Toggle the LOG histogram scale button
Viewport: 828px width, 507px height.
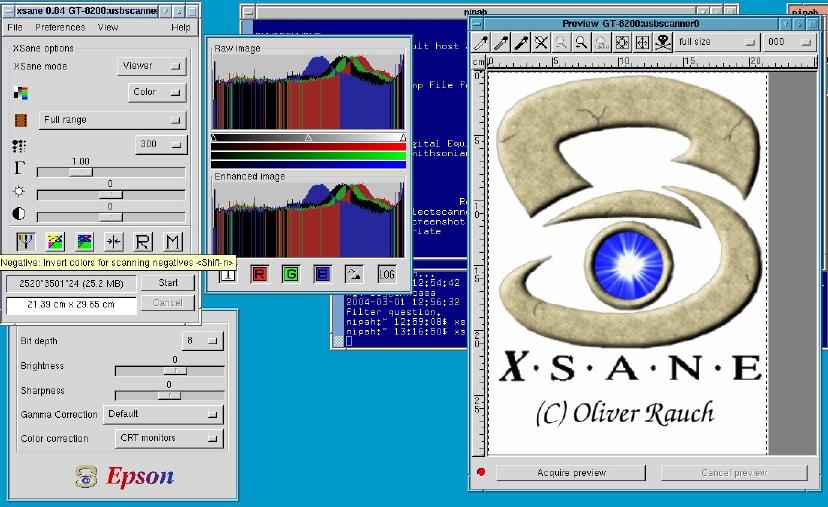[387, 274]
